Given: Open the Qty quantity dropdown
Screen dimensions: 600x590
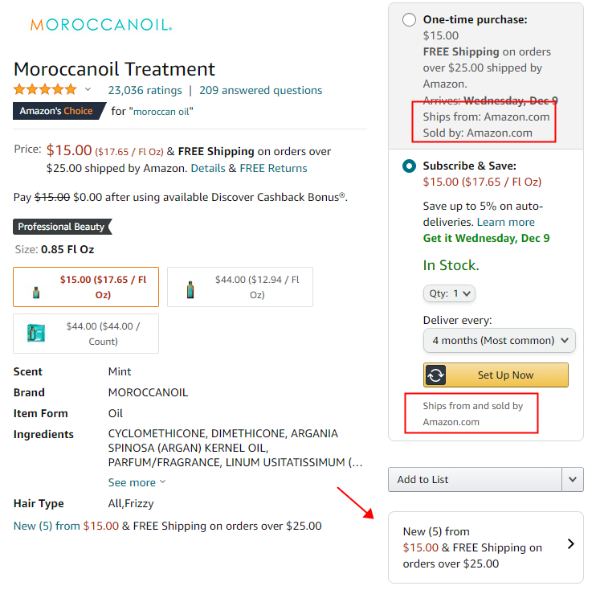Looking at the screenshot, I should tap(449, 294).
